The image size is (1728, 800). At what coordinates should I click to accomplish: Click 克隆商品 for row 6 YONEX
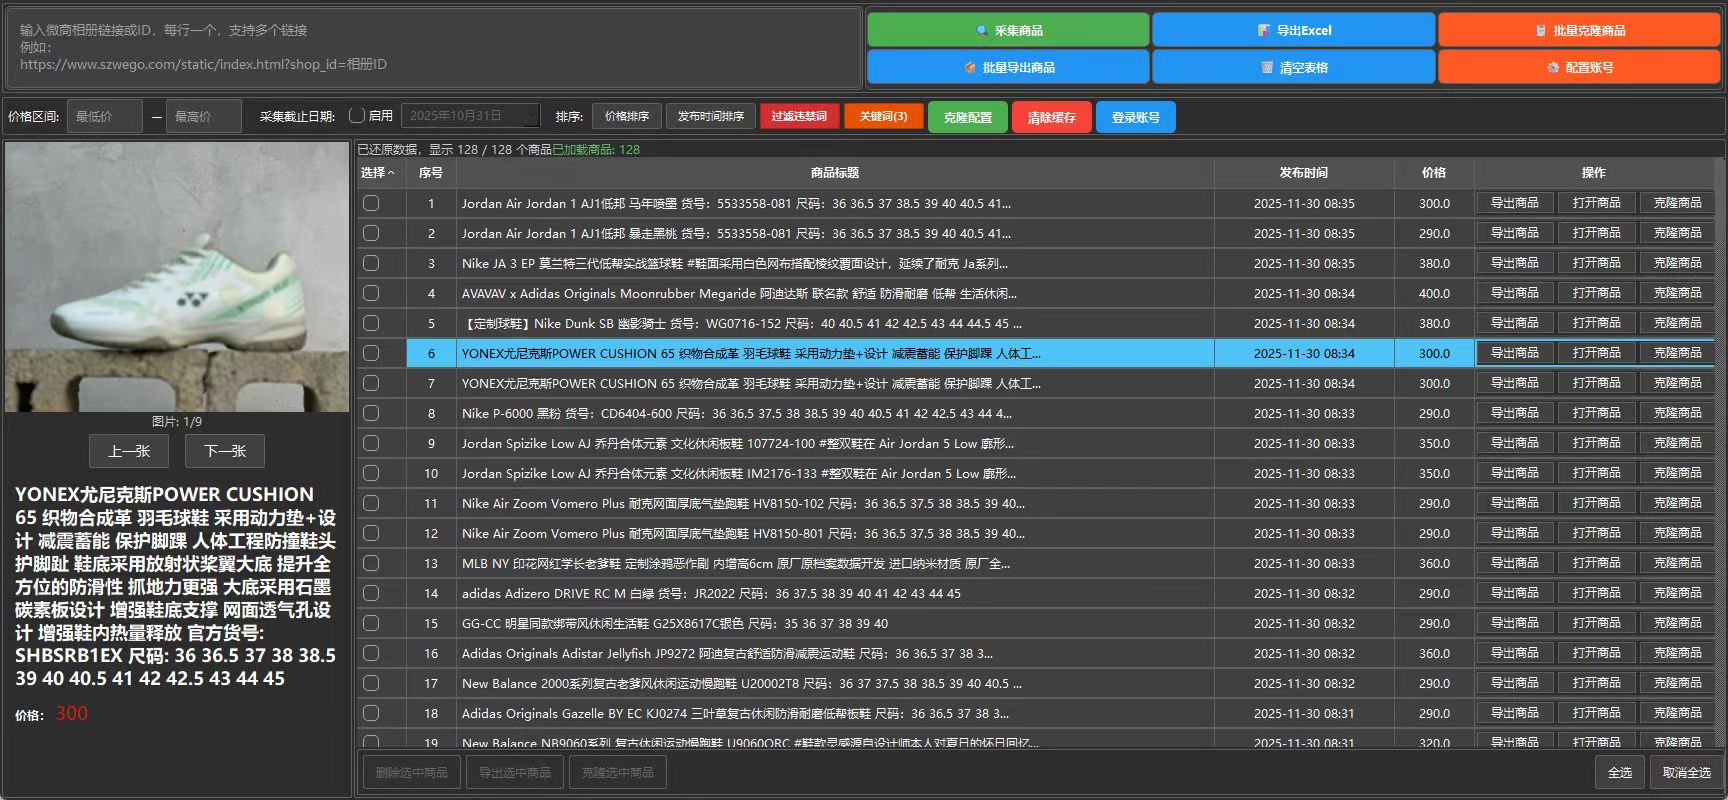click(x=1677, y=352)
